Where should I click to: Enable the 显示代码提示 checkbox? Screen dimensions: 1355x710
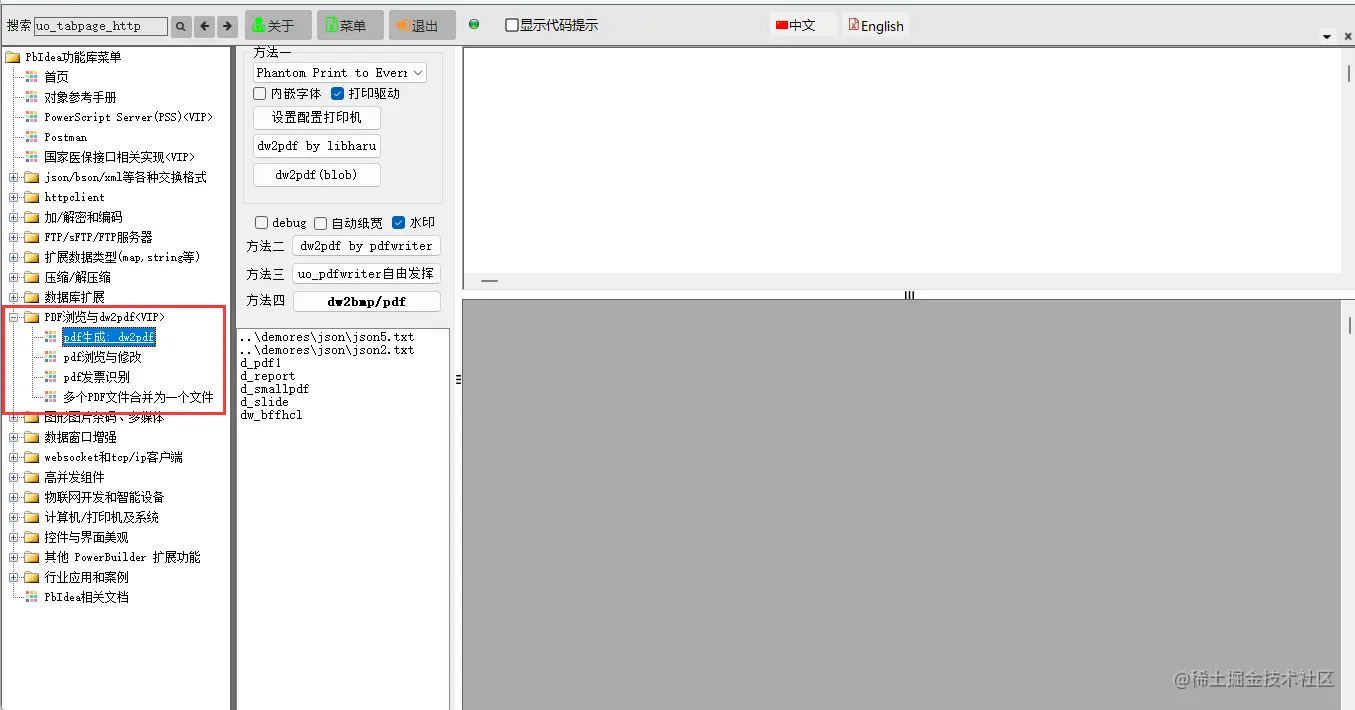tap(512, 25)
